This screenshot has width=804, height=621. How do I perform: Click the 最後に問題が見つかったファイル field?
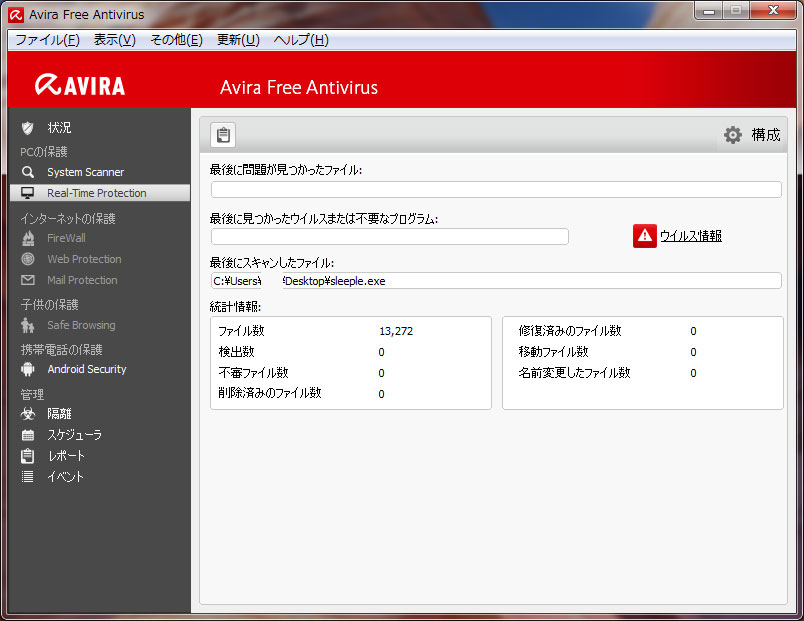click(x=496, y=190)
